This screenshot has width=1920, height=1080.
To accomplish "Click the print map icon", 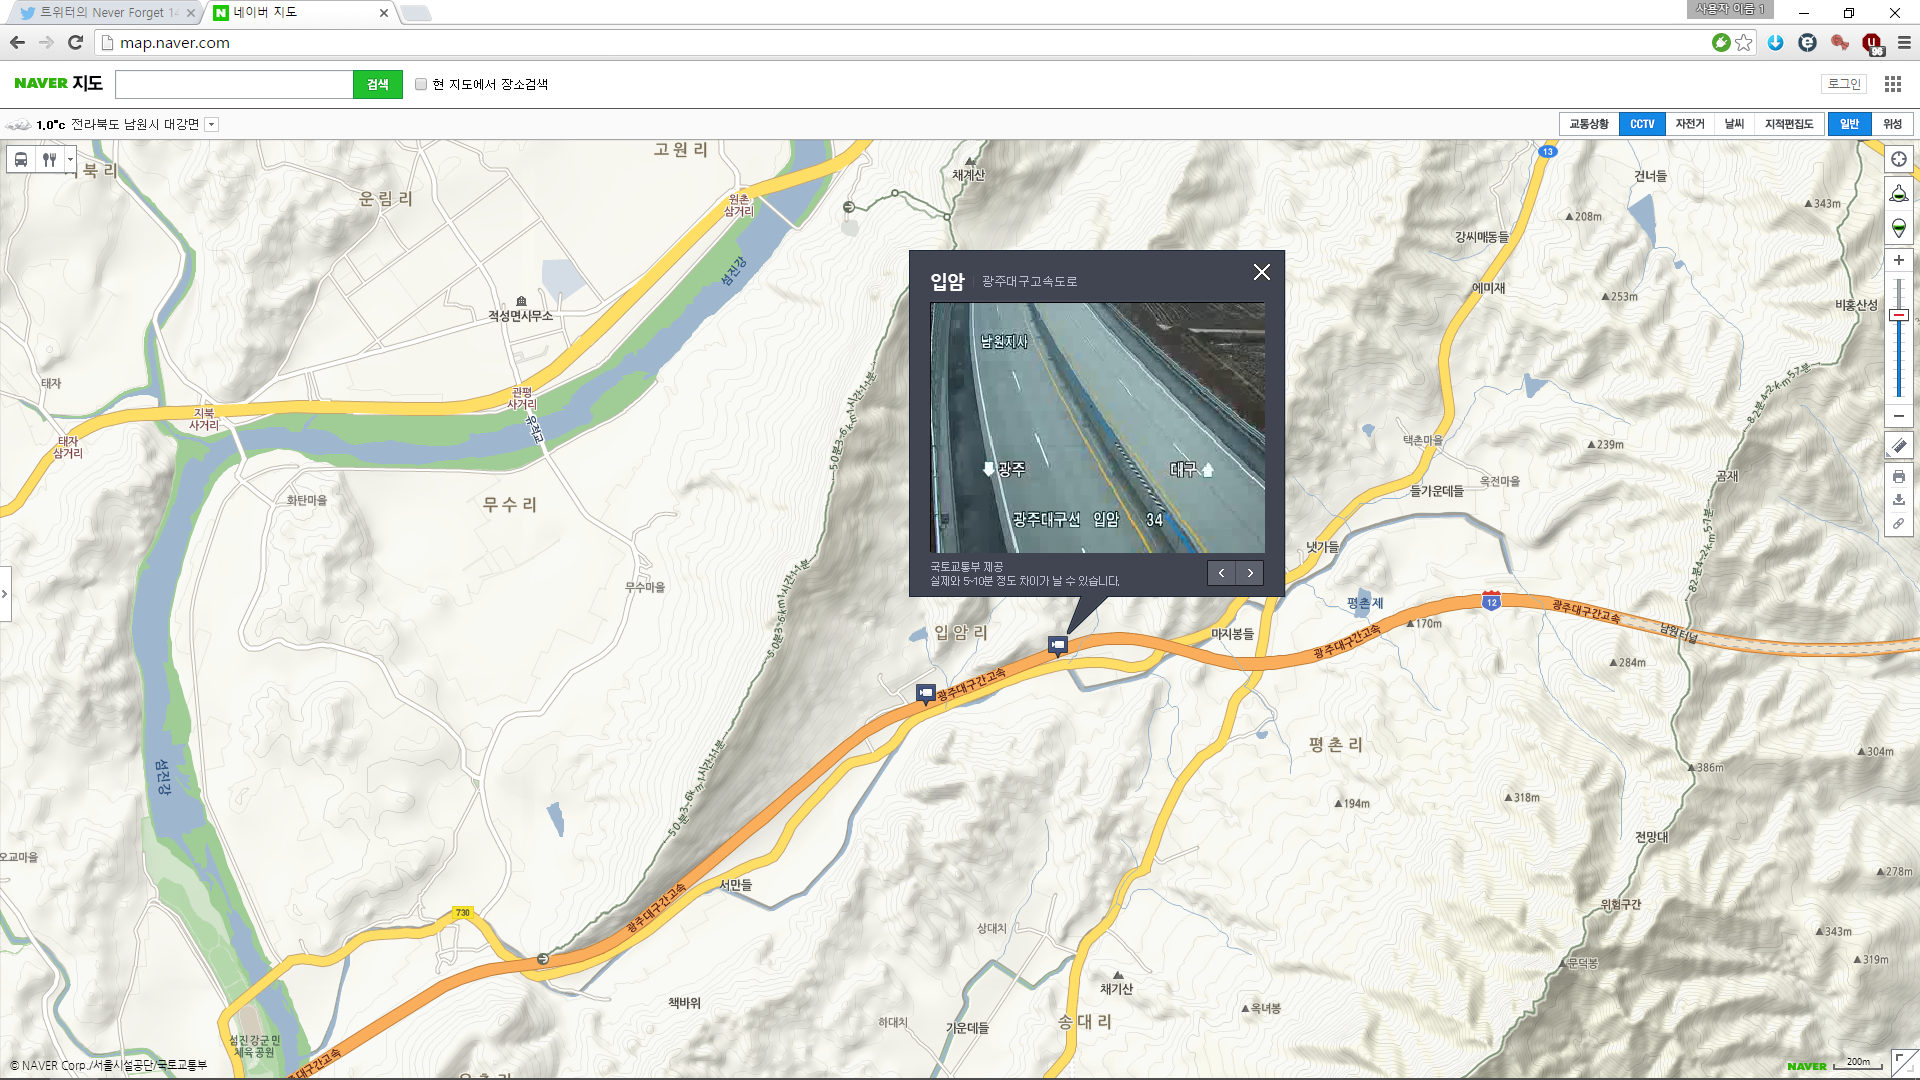I will point(1898,477).
